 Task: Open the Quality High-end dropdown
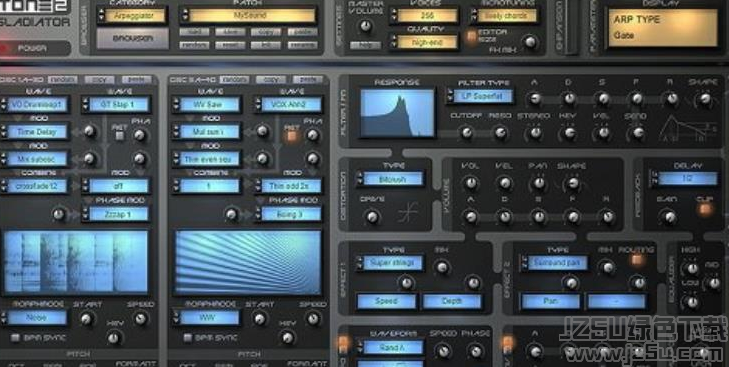(x=424, y=42)
